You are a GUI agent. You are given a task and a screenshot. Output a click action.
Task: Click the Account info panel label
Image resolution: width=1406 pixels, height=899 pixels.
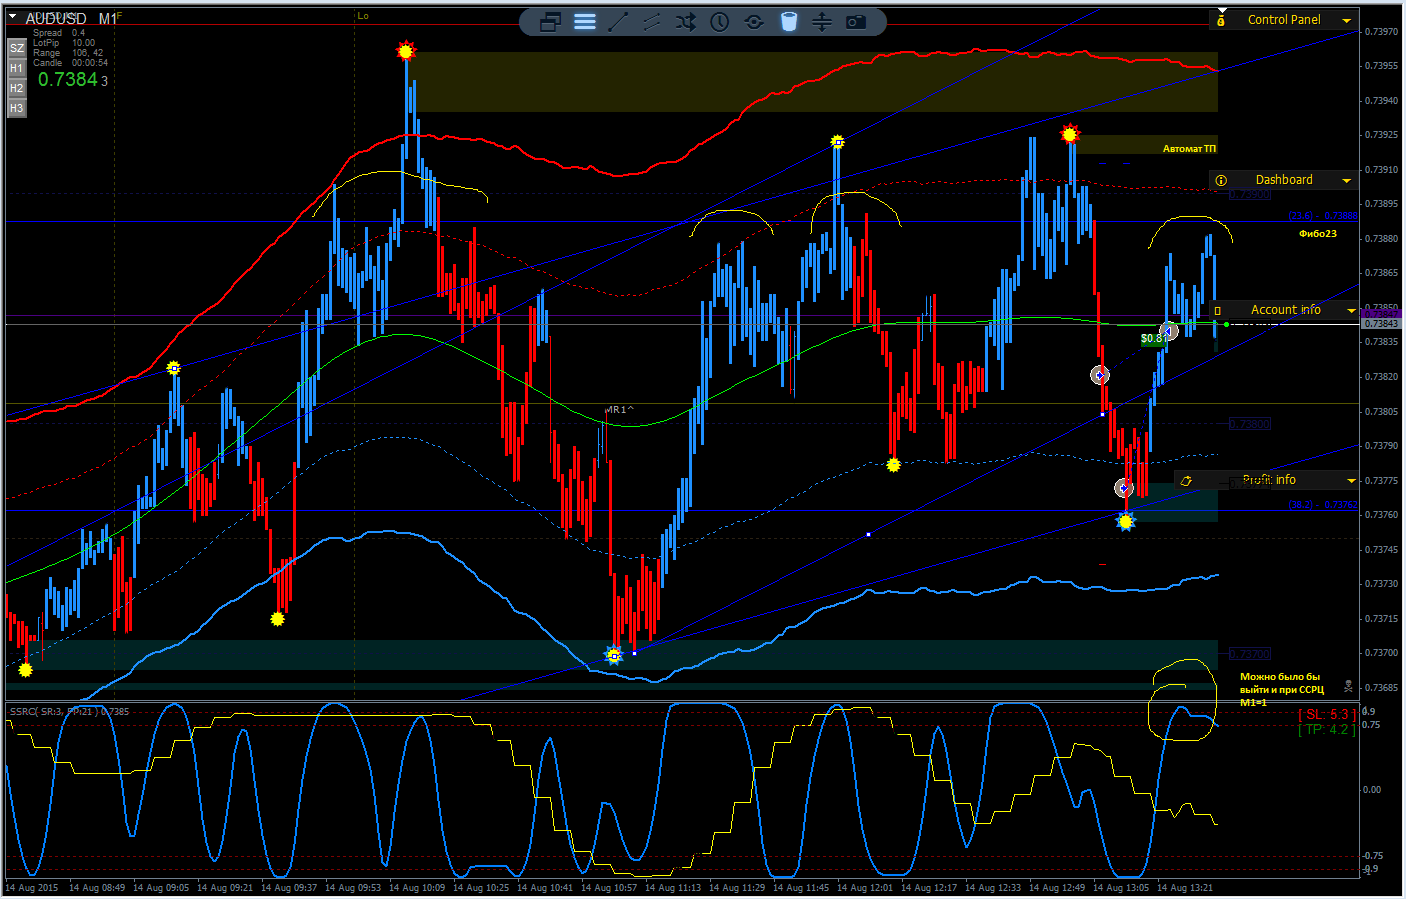[1286, 310]
